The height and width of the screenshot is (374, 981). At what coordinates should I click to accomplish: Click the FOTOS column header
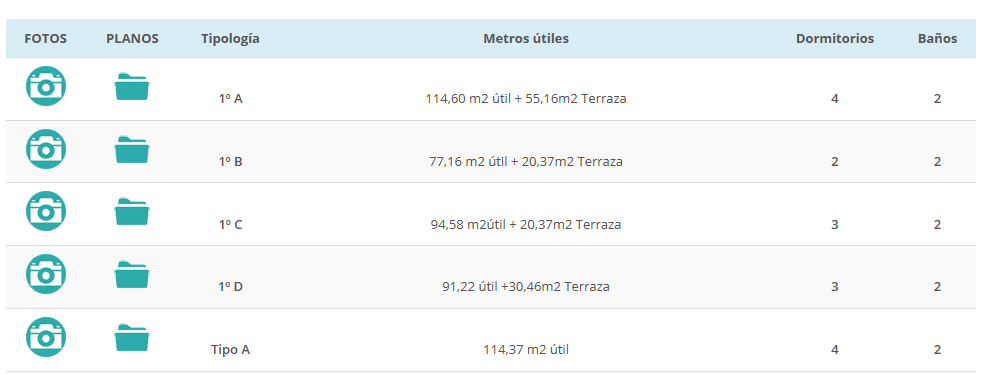(x=46, y=39)
